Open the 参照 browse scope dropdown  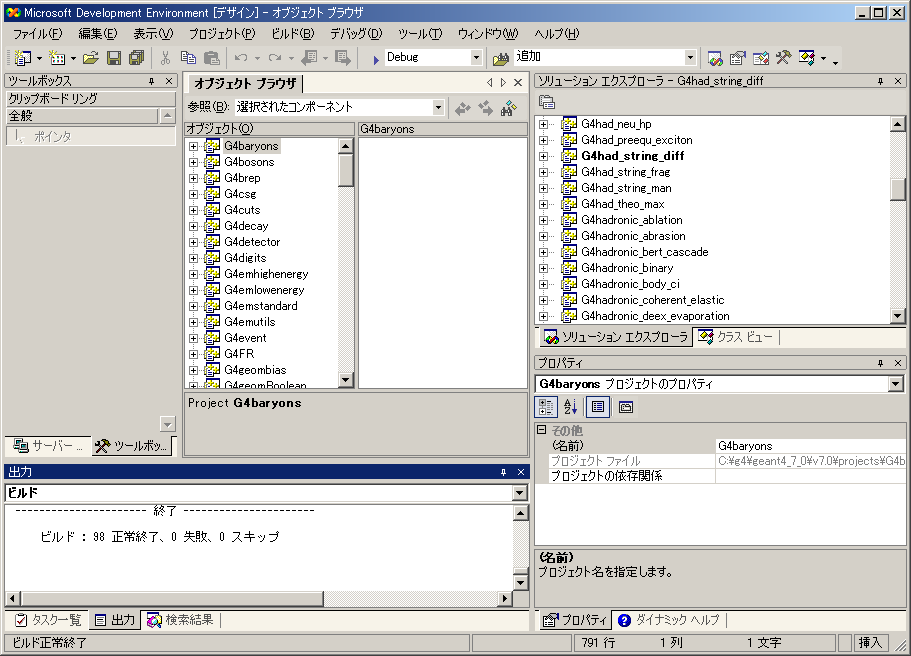[x=438, y=107]
